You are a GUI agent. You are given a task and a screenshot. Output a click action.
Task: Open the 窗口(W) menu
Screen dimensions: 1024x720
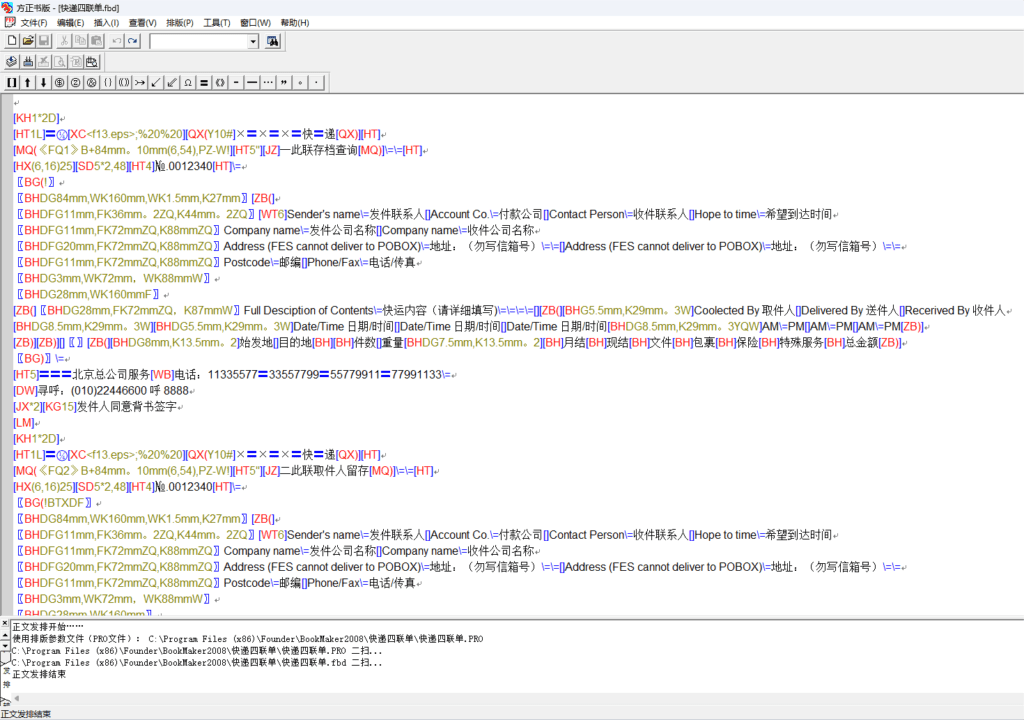pyautogui.click(x=255, y=23)
